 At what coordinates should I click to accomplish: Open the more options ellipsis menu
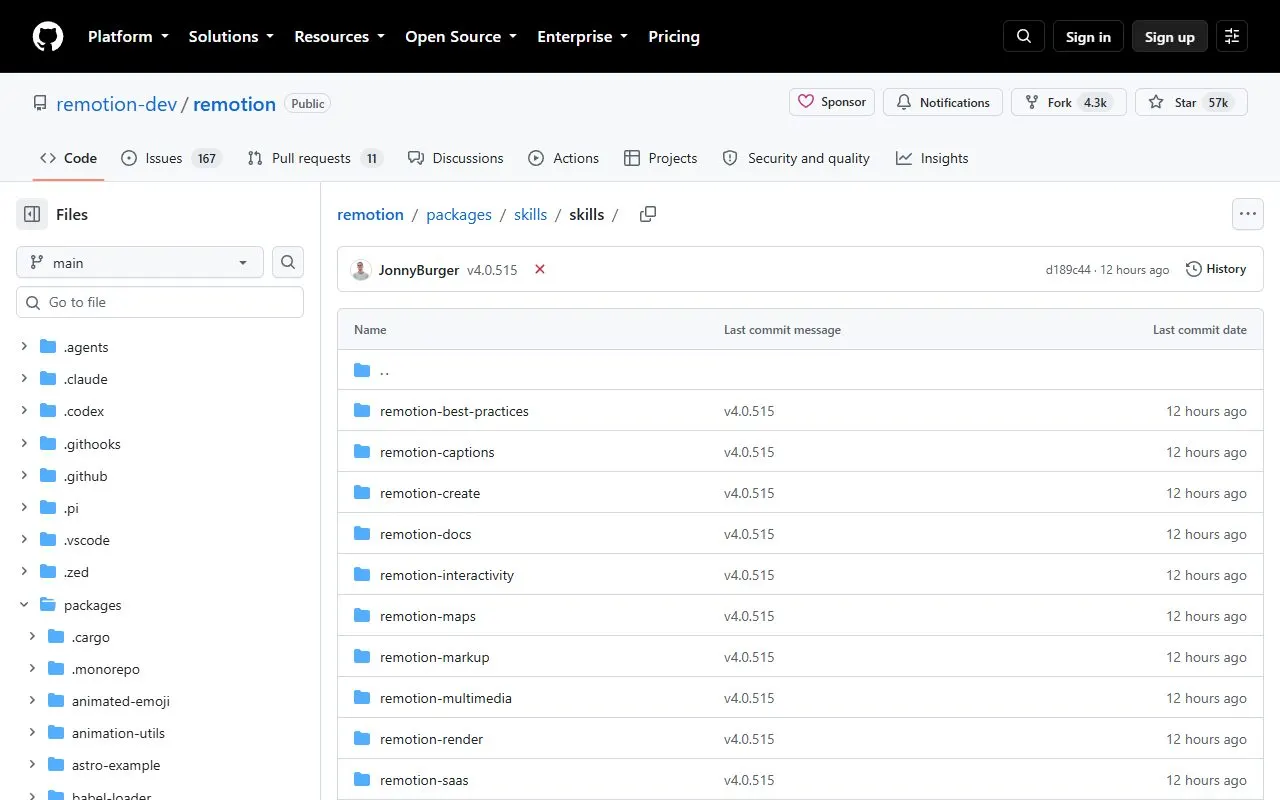click(1247, 214)
